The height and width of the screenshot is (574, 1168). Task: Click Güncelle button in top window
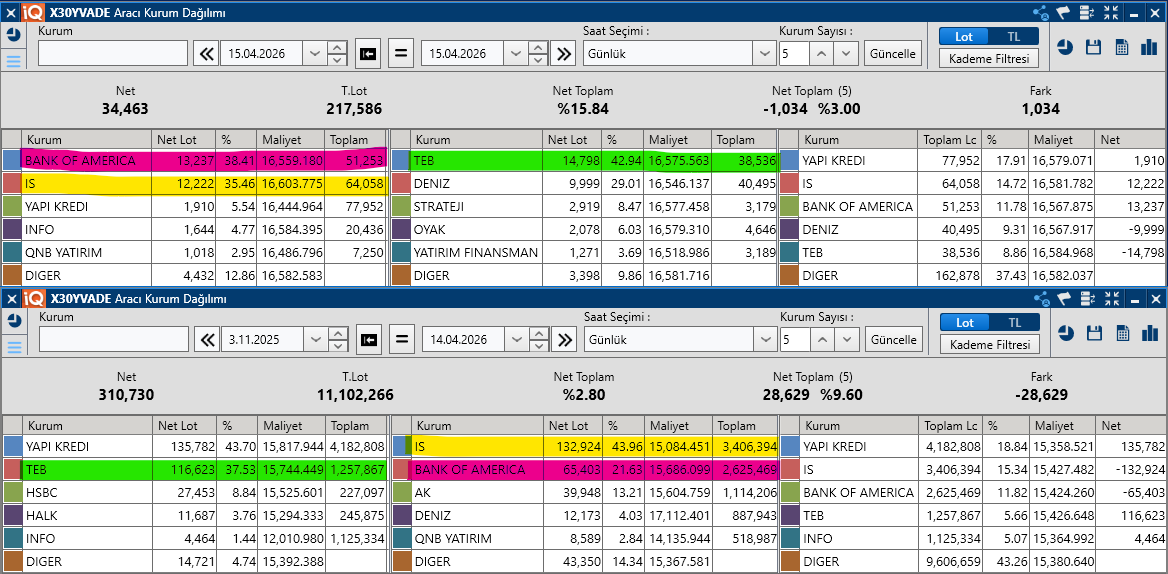tap(893, 54)
